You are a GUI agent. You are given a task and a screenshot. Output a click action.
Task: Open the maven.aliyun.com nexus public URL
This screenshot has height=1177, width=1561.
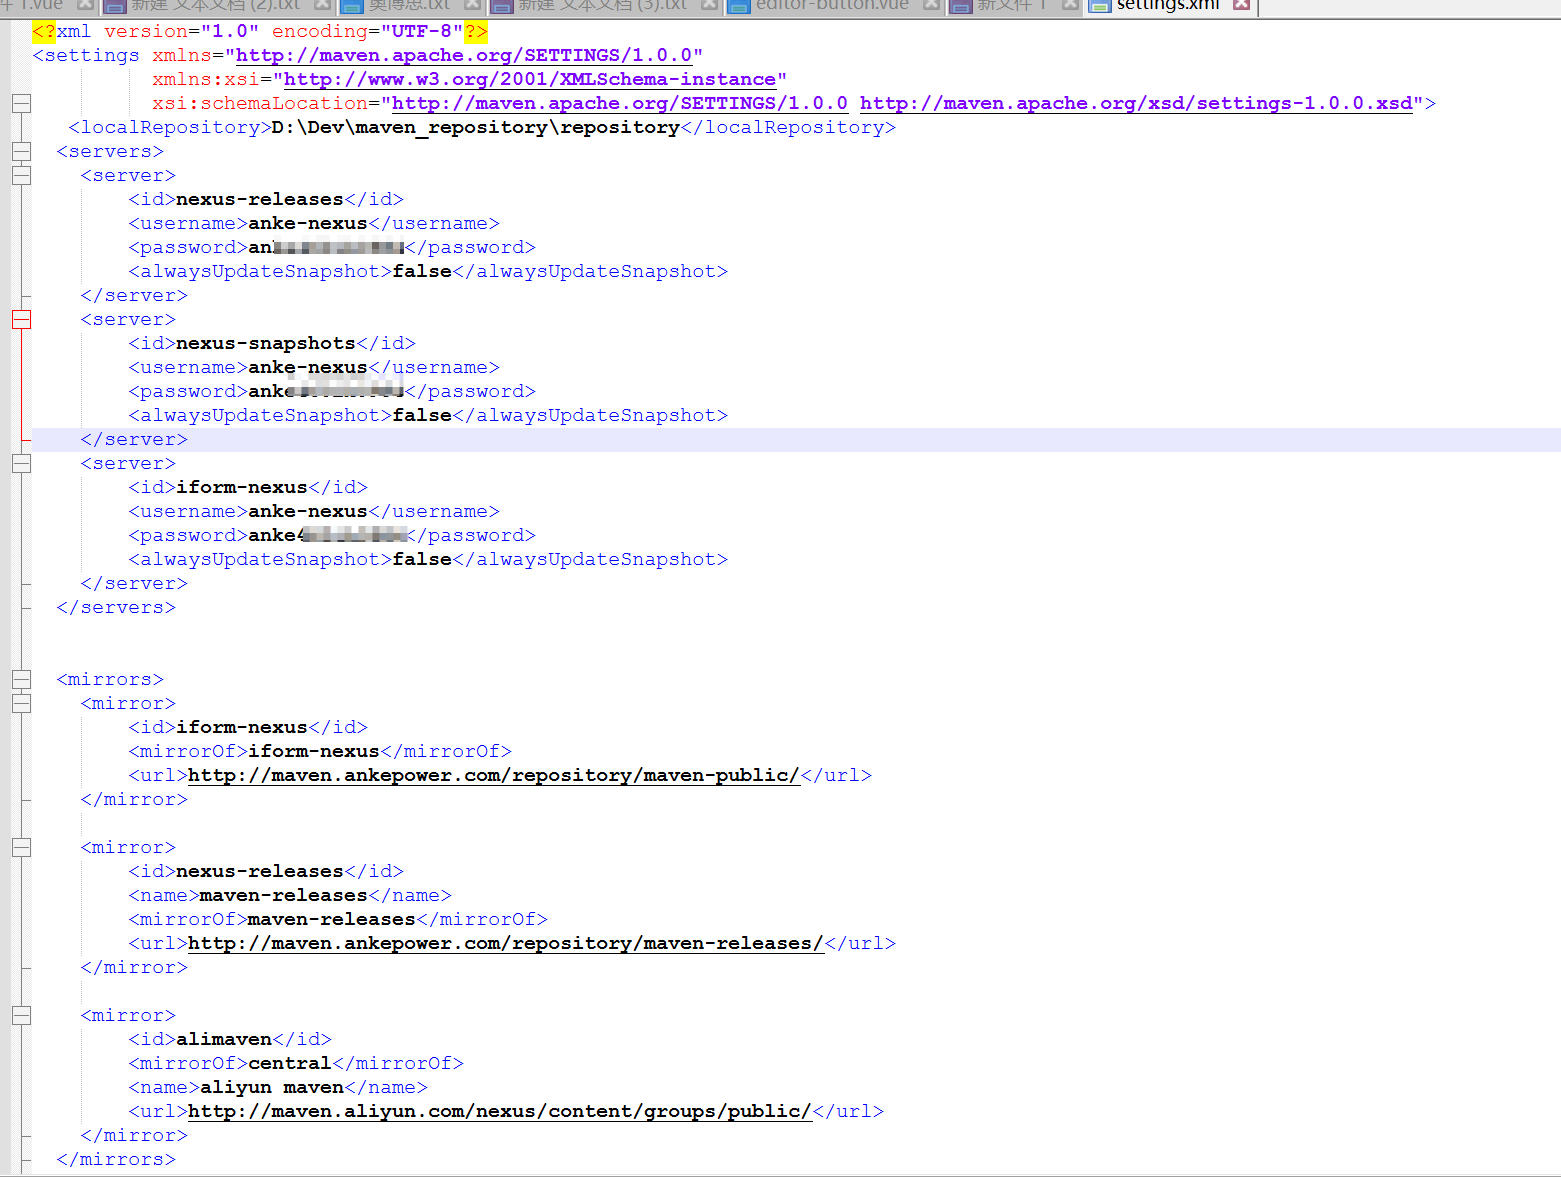[x=499, y=1111]
